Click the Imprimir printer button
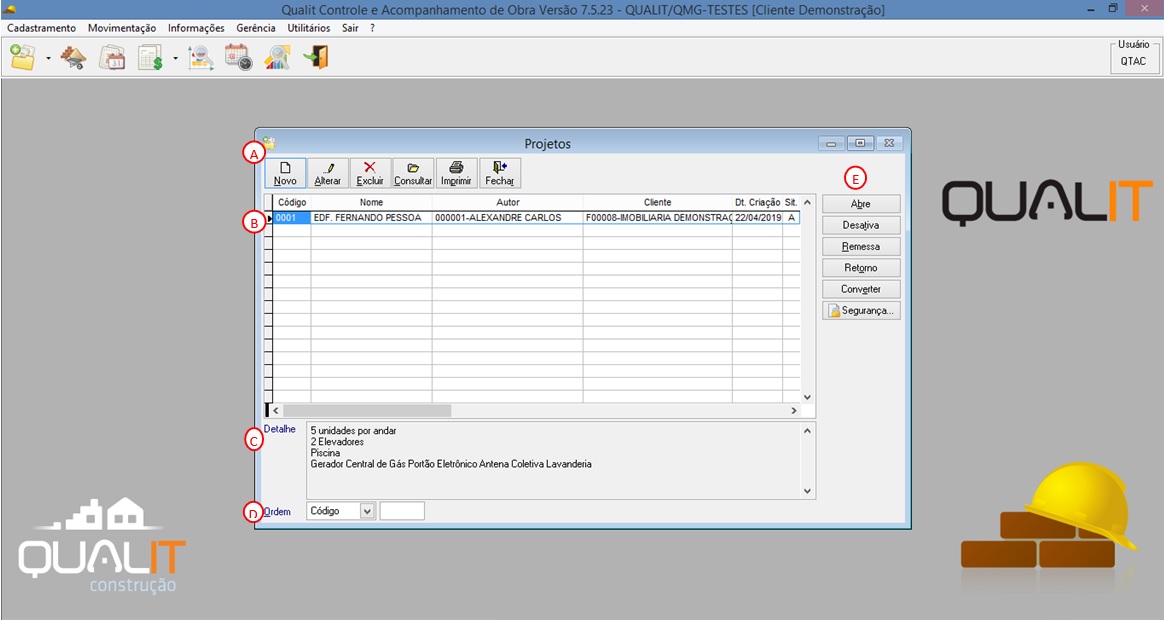This screenshot has height=620, width=1164. 456,173
